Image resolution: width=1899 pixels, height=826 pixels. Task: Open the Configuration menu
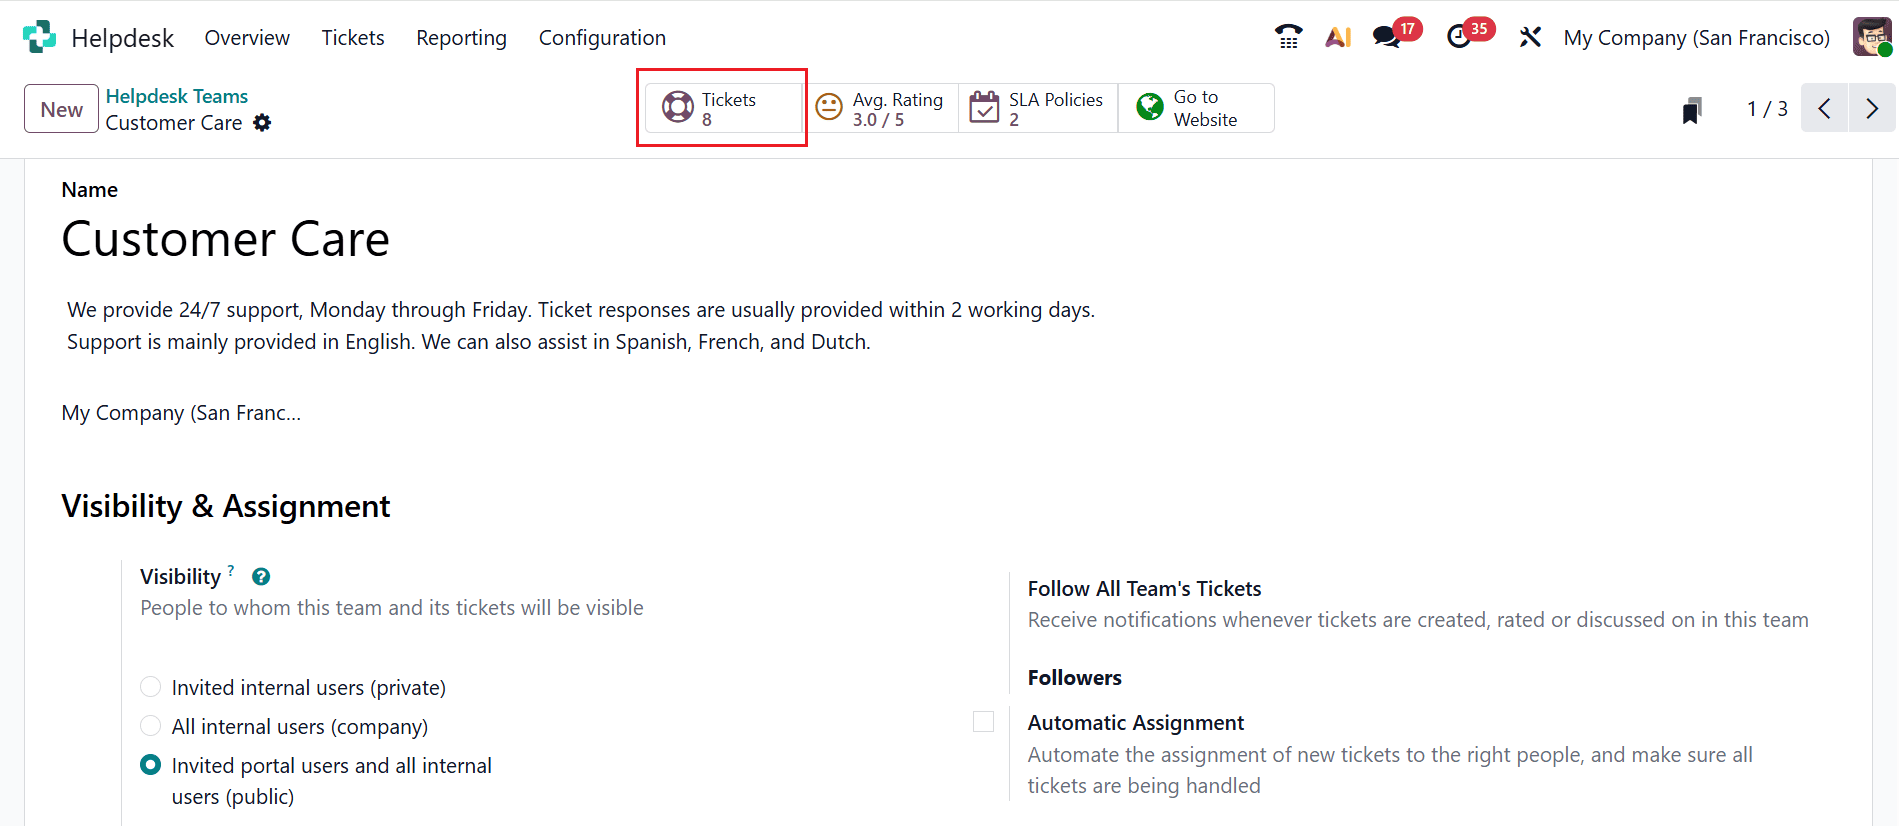pyautogui.click(x=602, y=38)
